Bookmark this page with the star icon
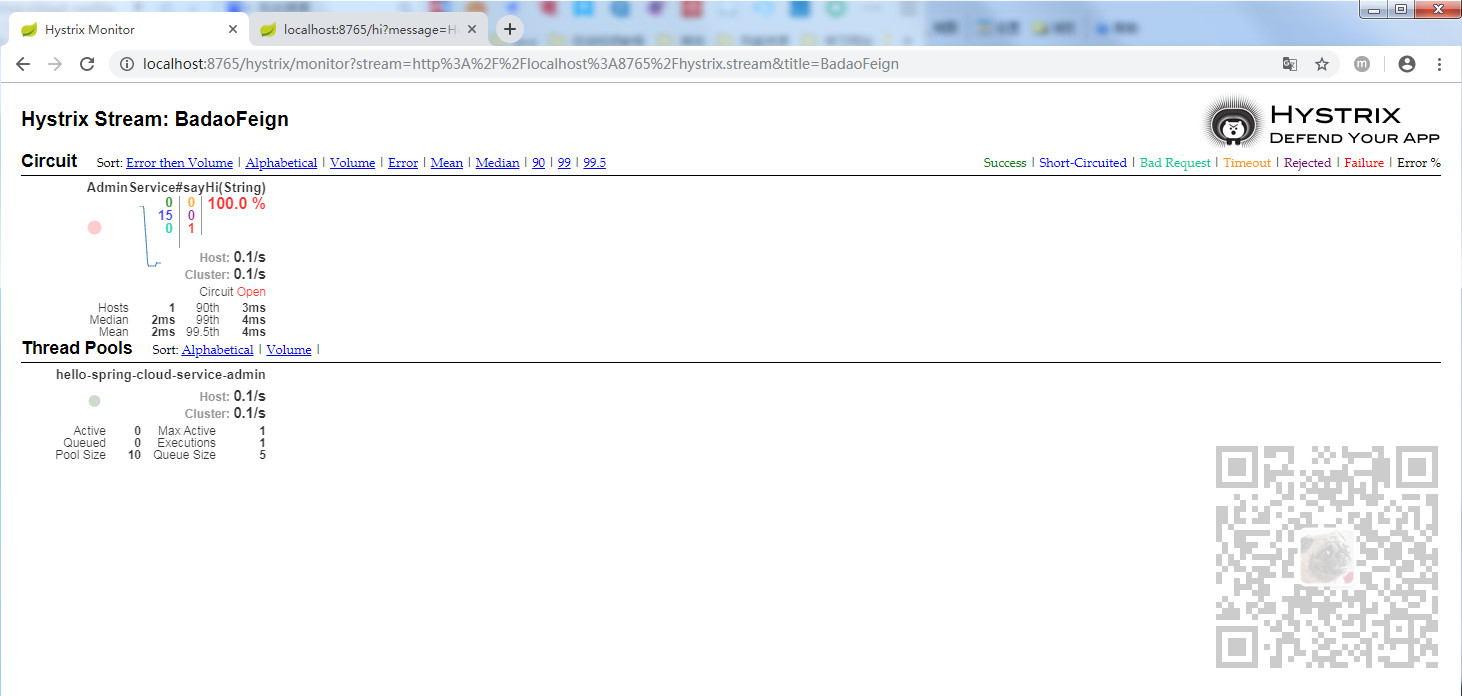This screenshot has width=1462, height=696. (x=1322, y=64)
